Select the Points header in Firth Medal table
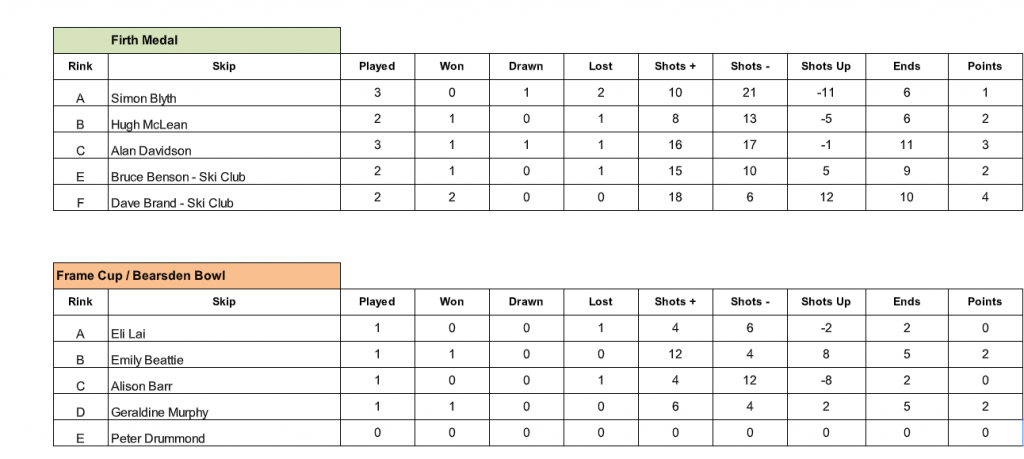This screenshot has width=1024, height=459. pos(984,66)
